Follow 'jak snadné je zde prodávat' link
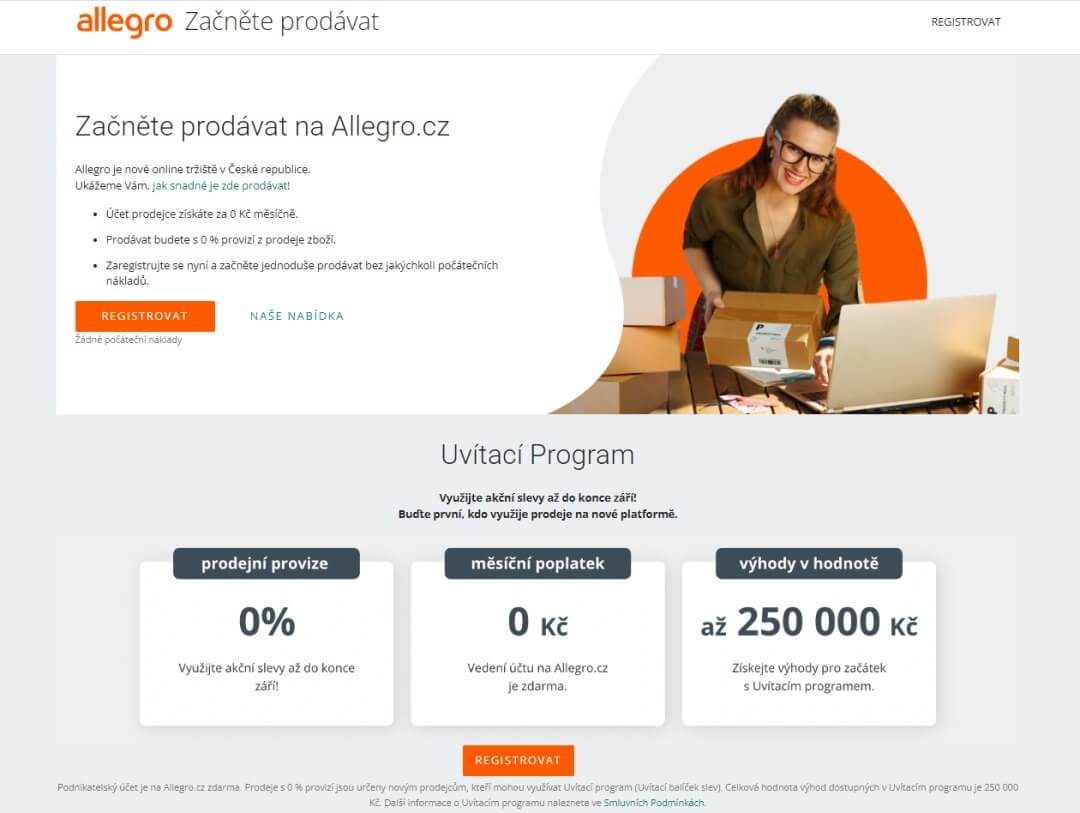 [x=220, y=185]
